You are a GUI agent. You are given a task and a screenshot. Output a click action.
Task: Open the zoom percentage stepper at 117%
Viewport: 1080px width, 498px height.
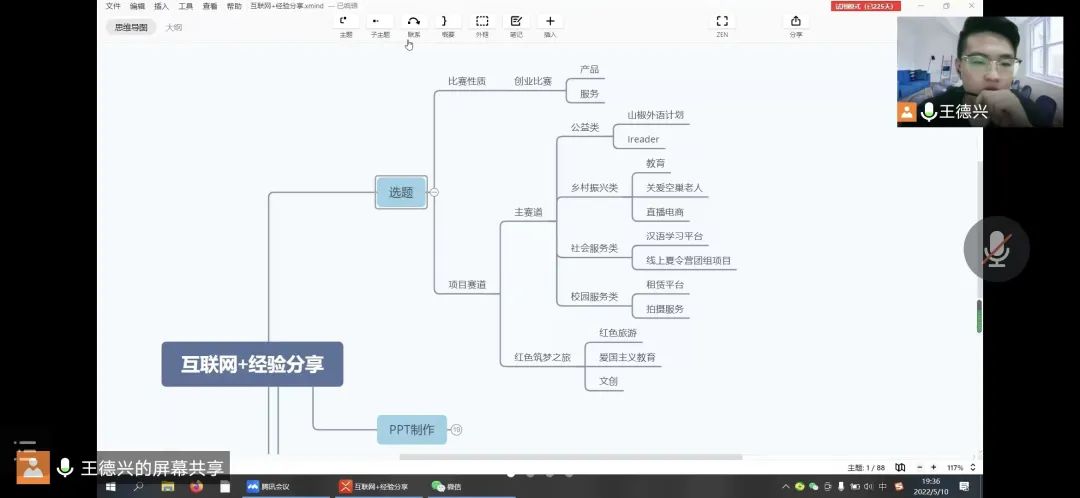coord(973,467)
